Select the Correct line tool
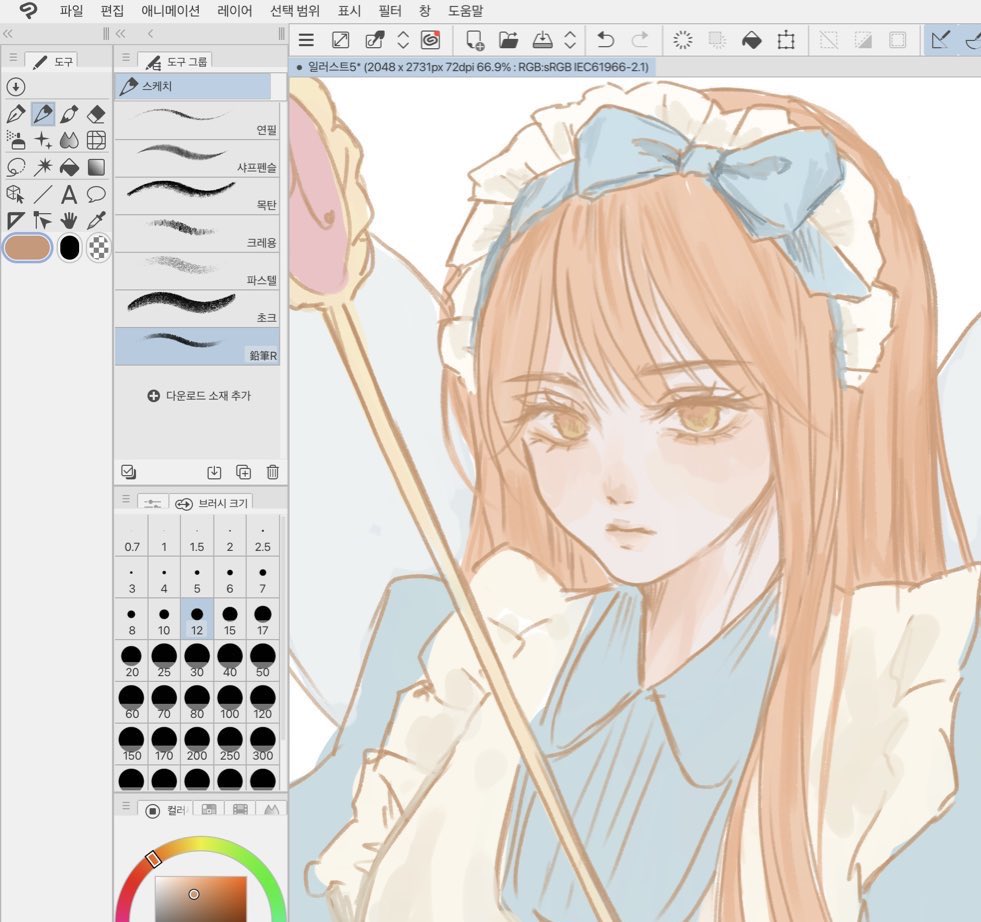981x922 pixels. tap(43, 220)
